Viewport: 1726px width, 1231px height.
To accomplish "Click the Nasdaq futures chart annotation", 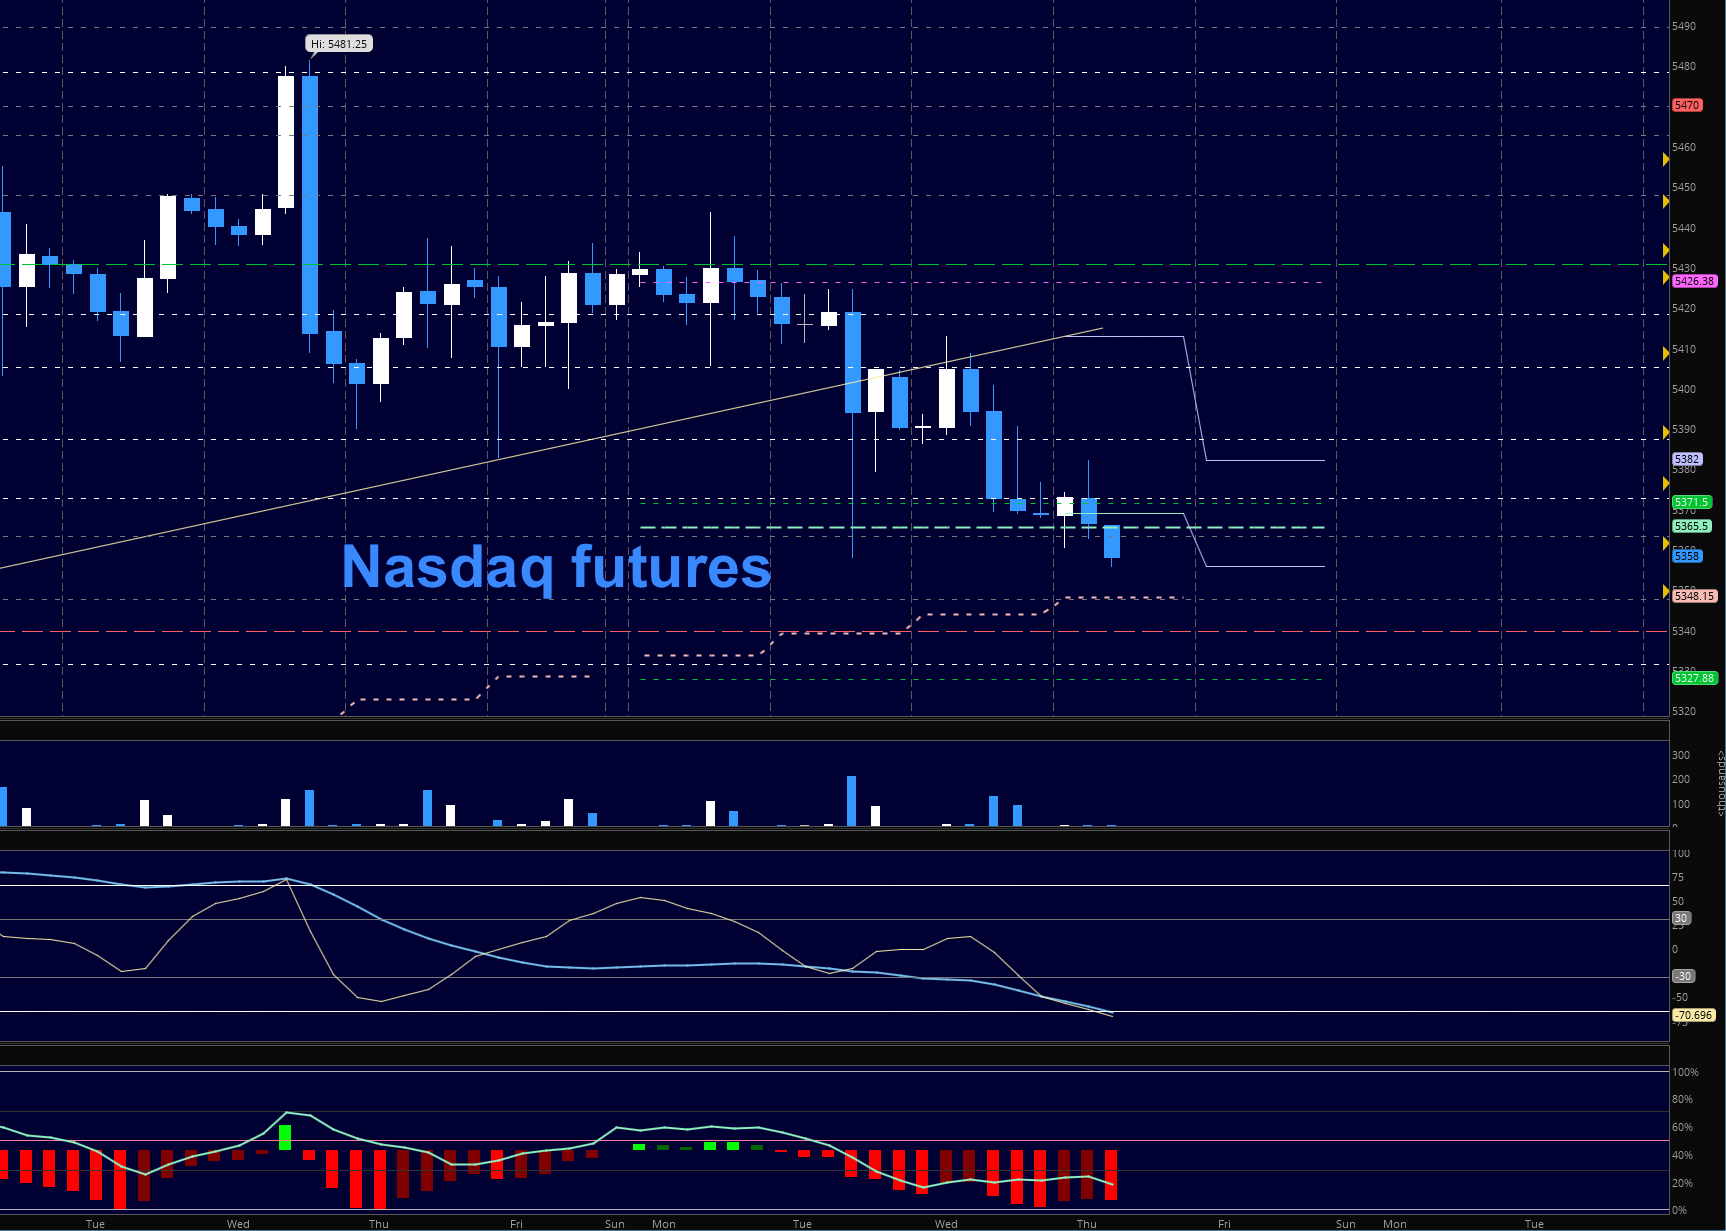I will (556, 567).
